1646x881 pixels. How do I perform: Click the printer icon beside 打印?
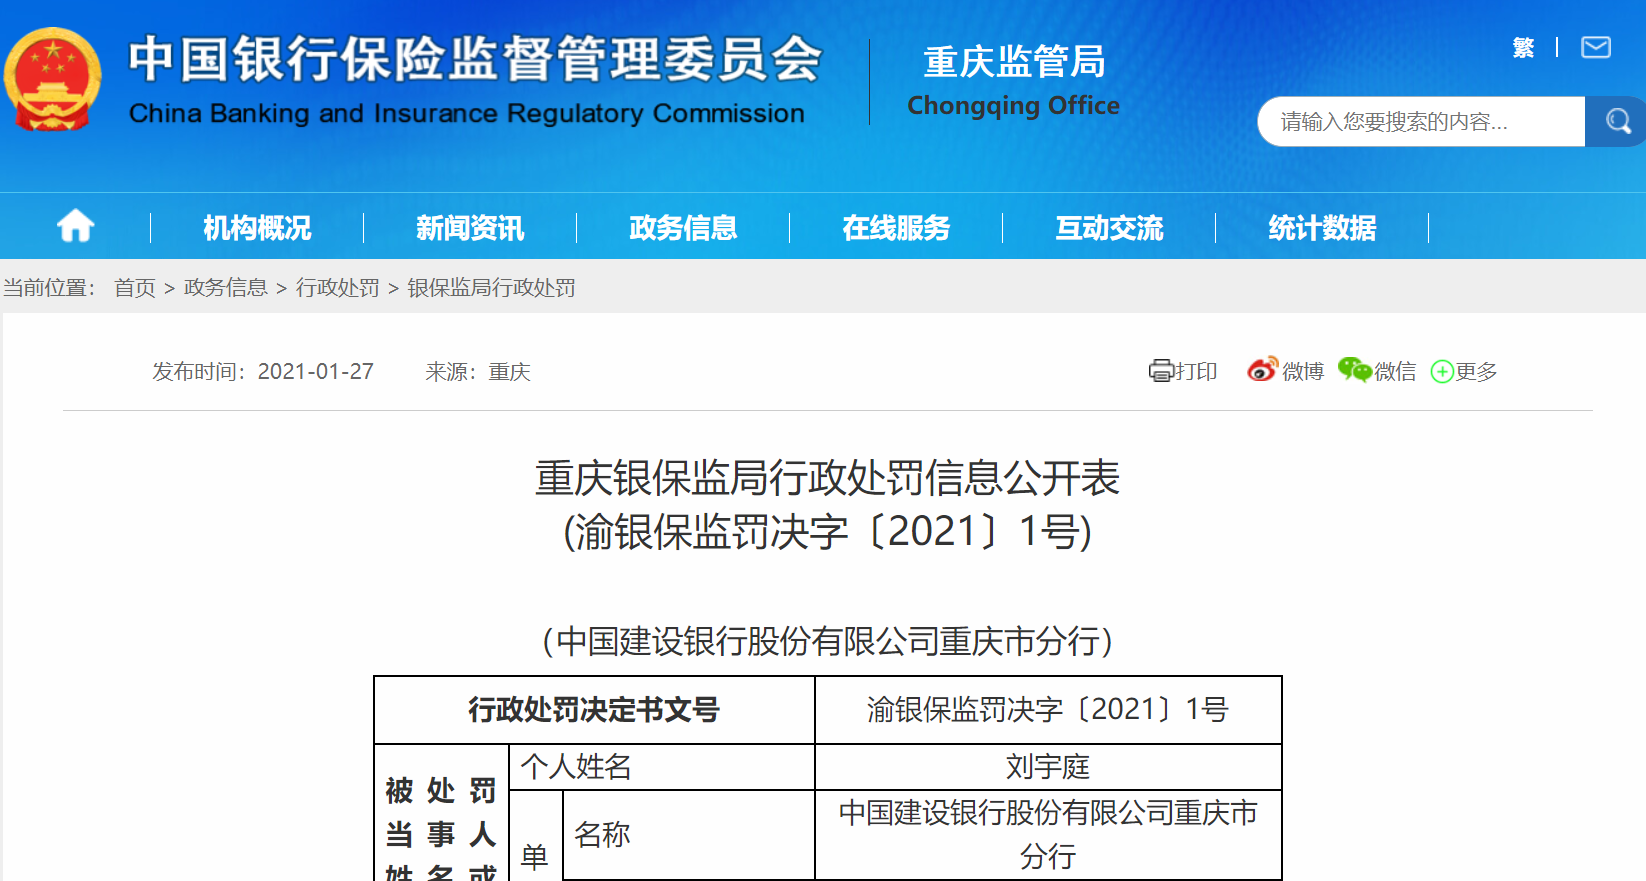(1160, 371)
